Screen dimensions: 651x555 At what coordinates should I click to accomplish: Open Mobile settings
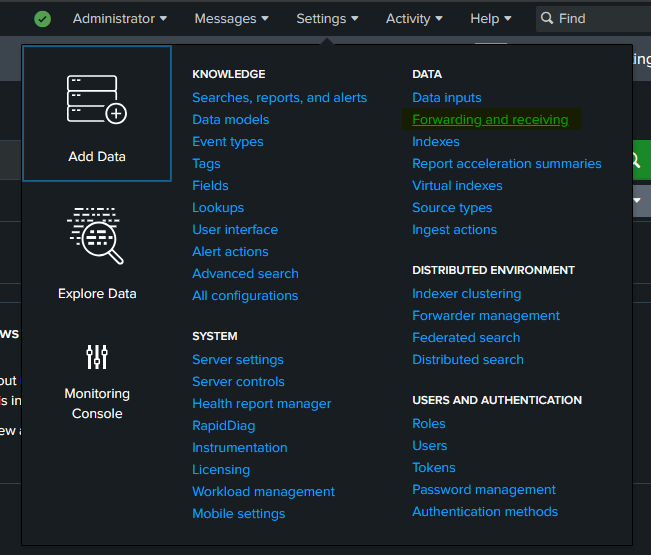coord(239,513)
